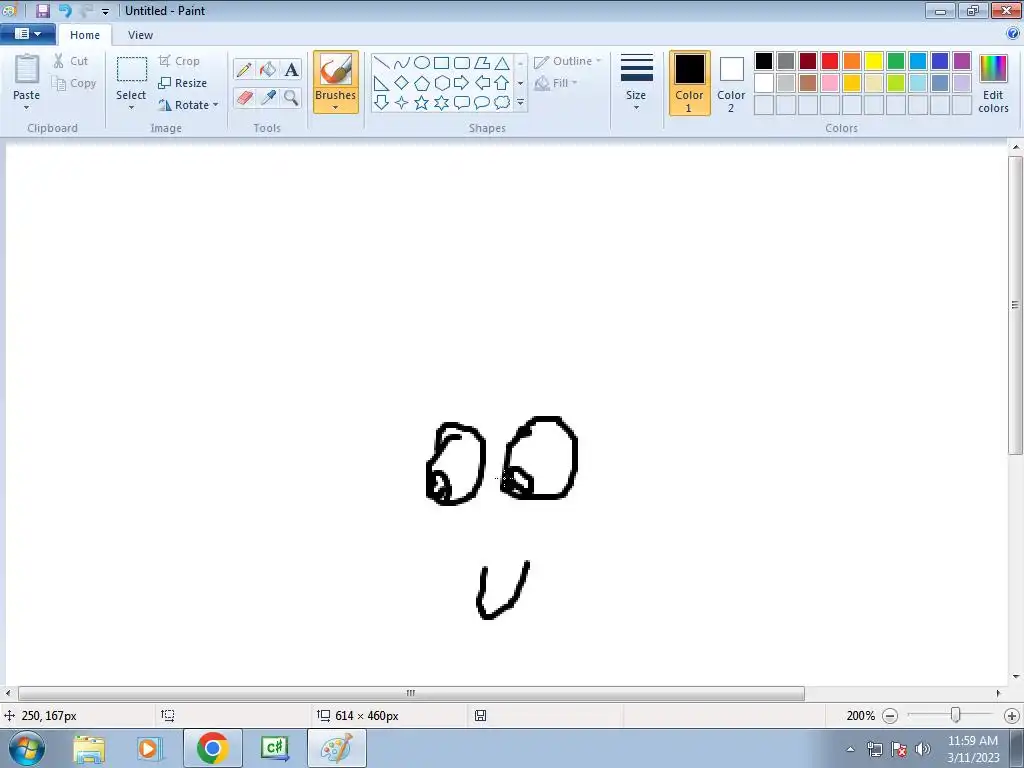This screenshot has height=768, width=1024.
Task: Open the Paint application menu button
Action: coord(27,34)
